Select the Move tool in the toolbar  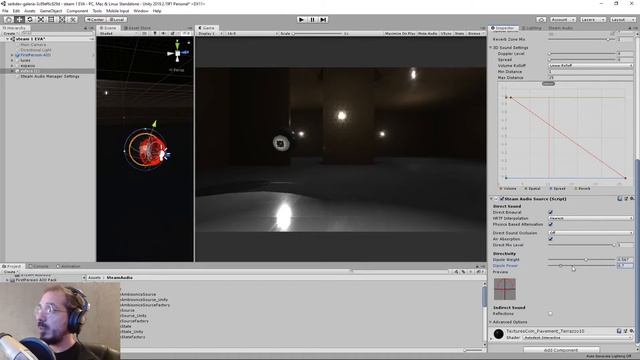coord(19,20)
